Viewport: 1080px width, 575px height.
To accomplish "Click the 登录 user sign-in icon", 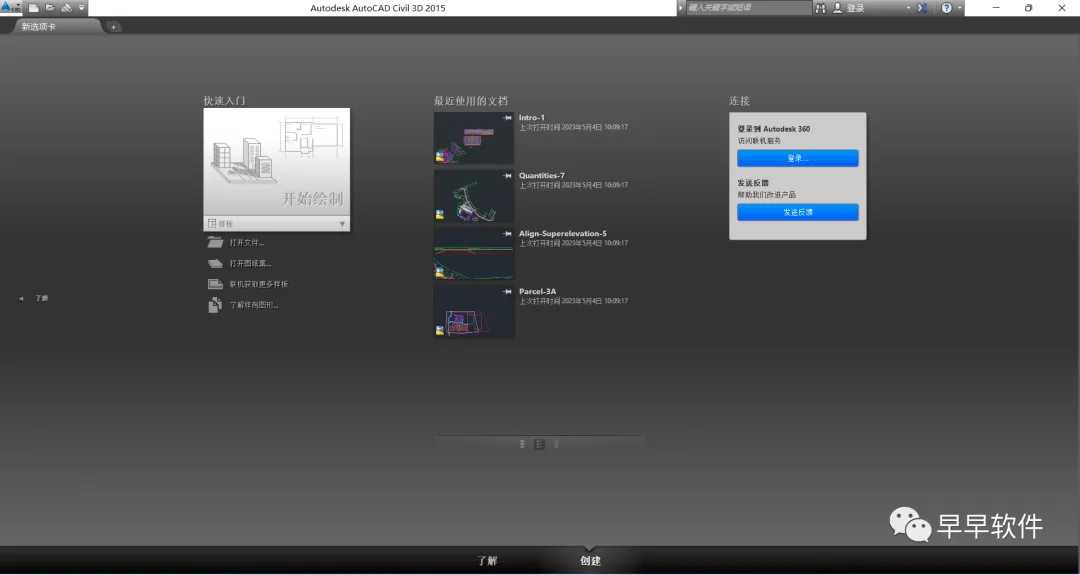I will tap(838, 8).
